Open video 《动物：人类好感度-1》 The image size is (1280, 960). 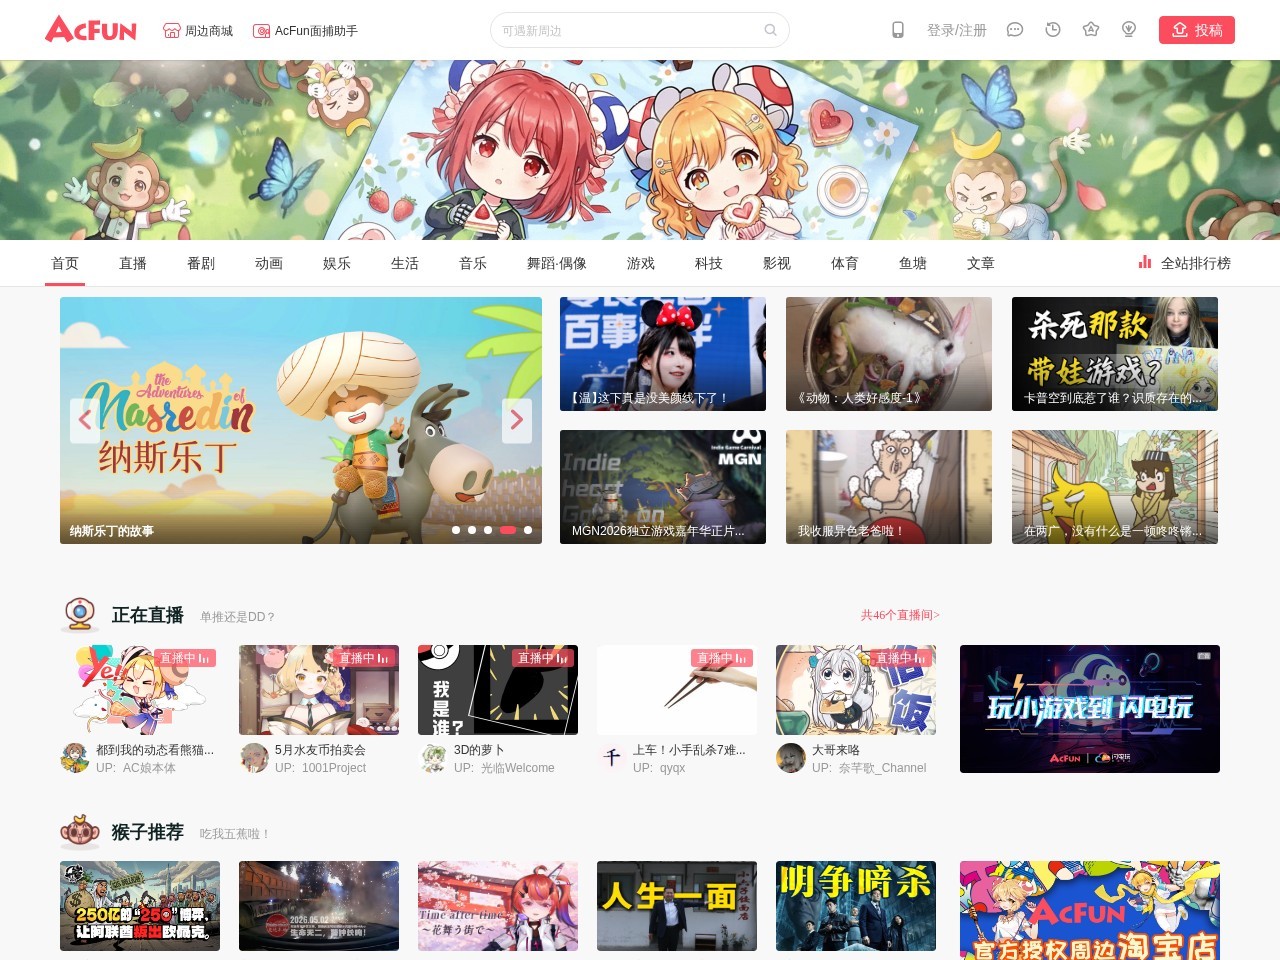tap(889, 354)
